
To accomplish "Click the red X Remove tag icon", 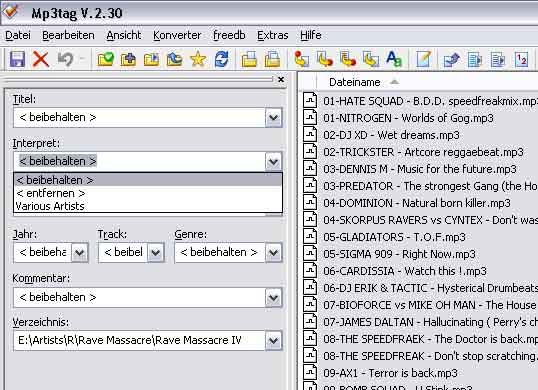I will (x=40, y=59).
